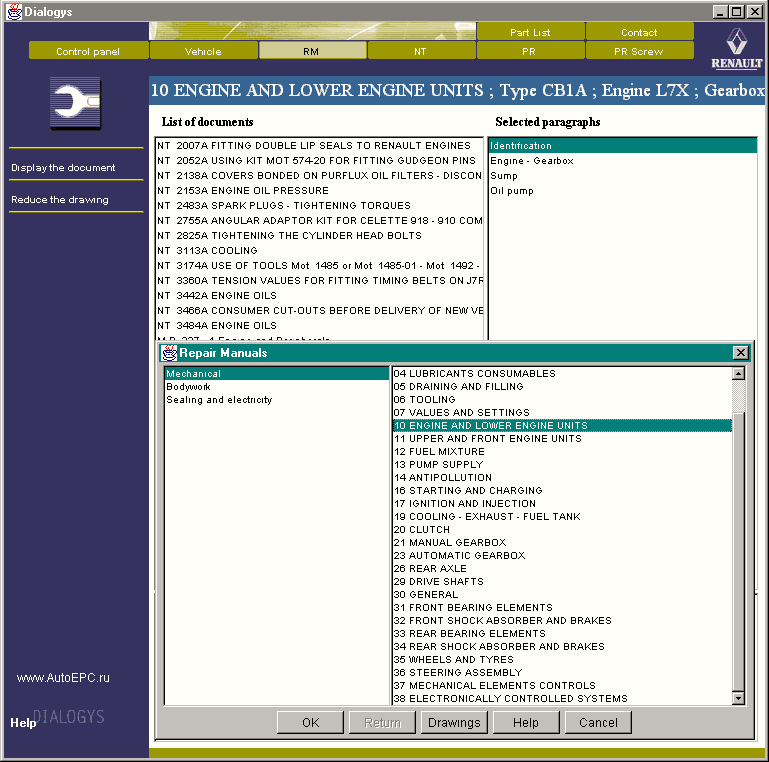Click the Renault logo
Viewport: 769px width, 762px height.
coord(736,48)
